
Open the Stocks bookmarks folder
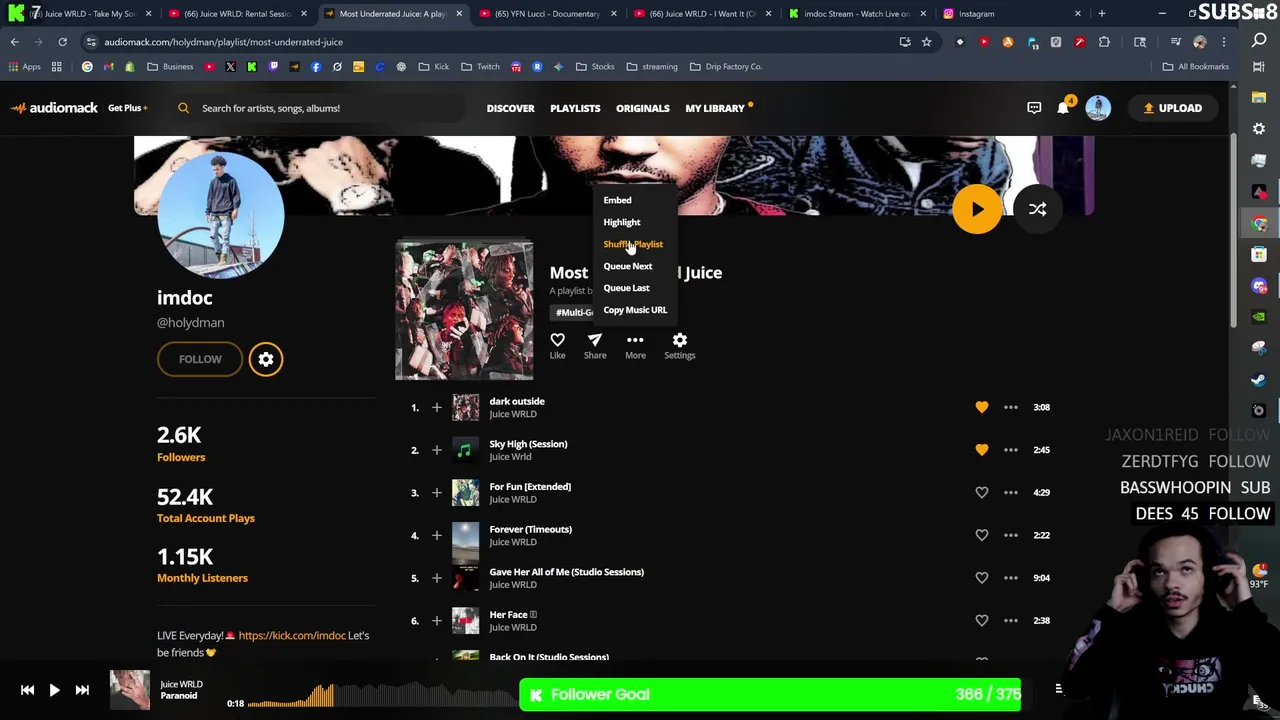coord(595,67)
